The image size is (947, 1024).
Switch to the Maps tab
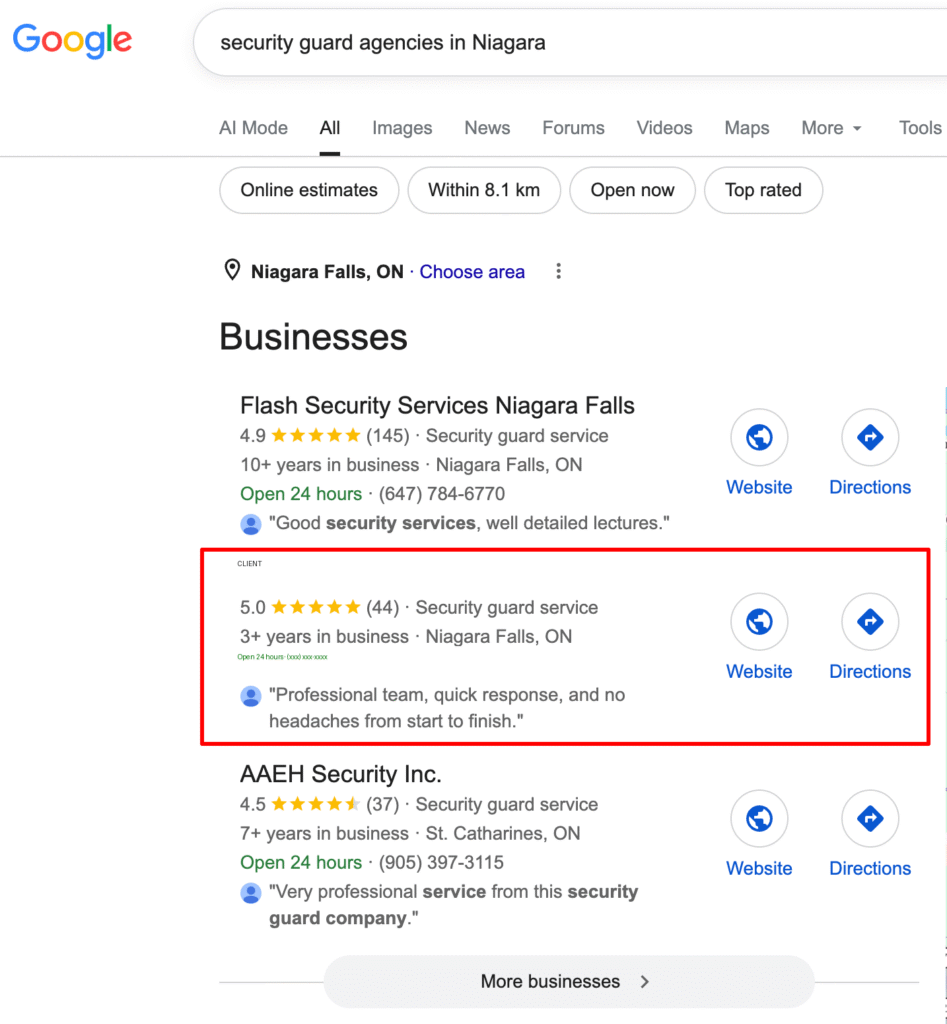coord(746,128)
